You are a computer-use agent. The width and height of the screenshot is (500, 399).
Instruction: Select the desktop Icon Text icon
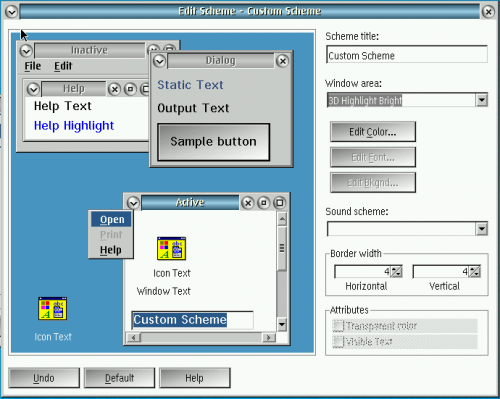pos(53,308)
